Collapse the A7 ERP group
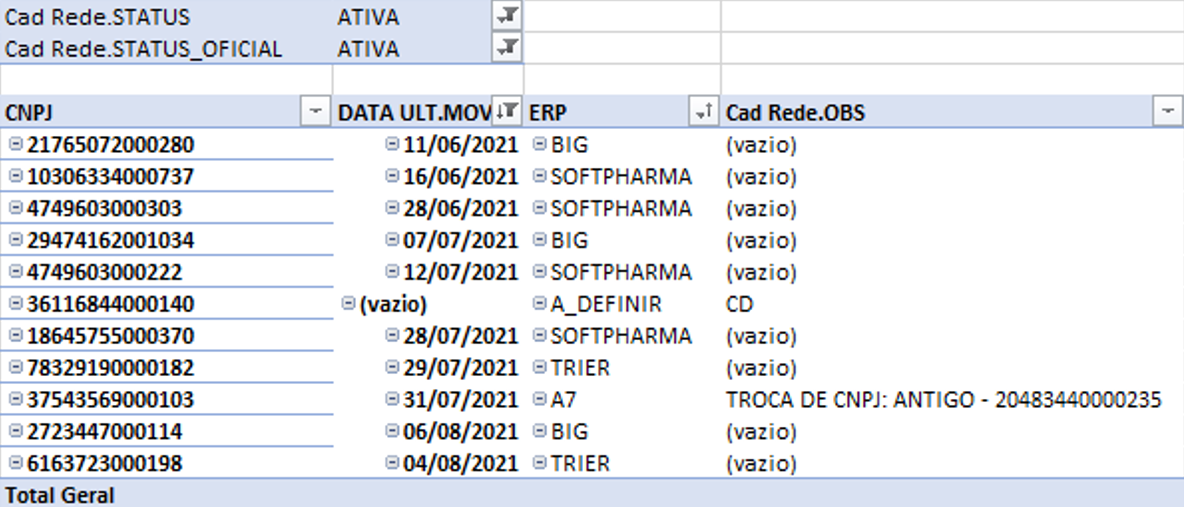 coord(540,400)
